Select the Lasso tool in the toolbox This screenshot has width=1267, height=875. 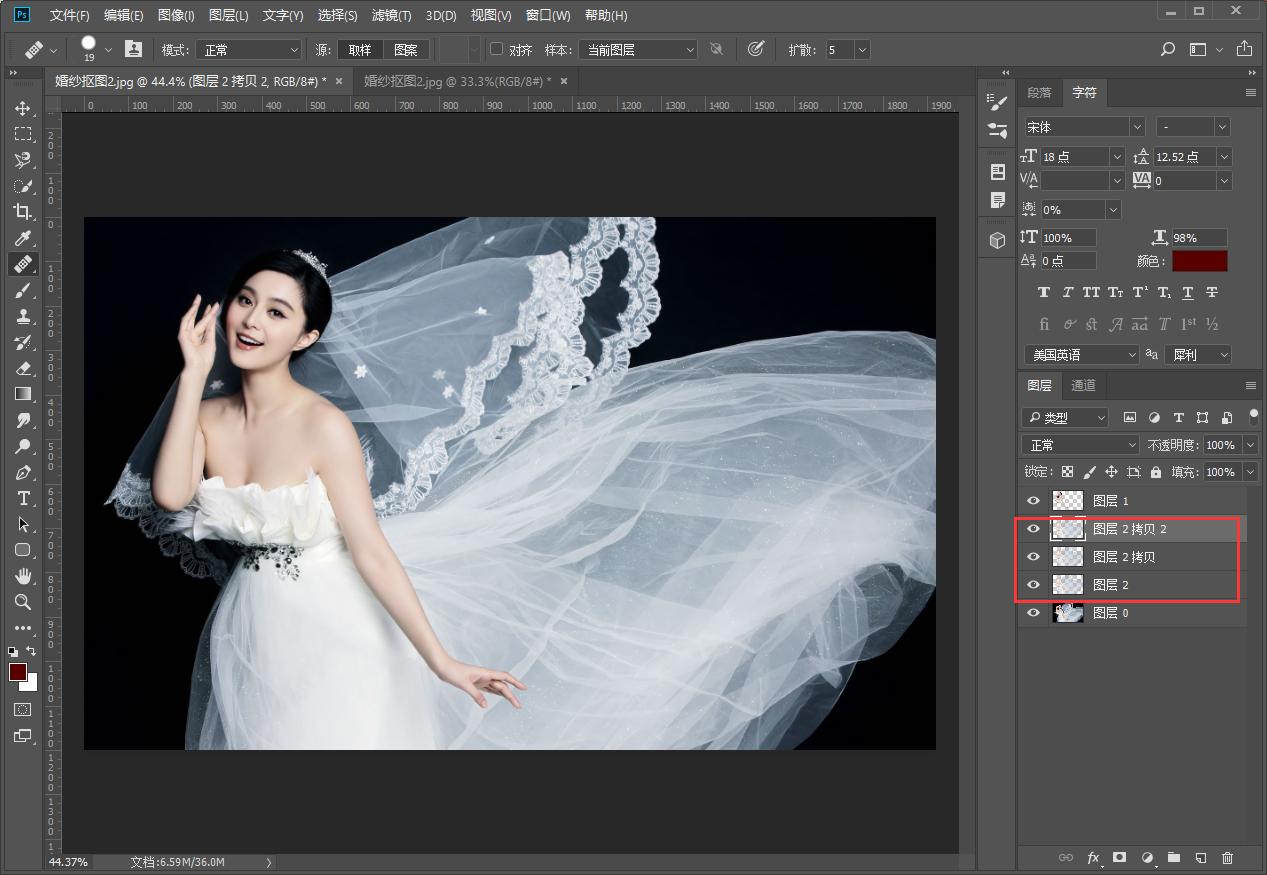(22, 160)
